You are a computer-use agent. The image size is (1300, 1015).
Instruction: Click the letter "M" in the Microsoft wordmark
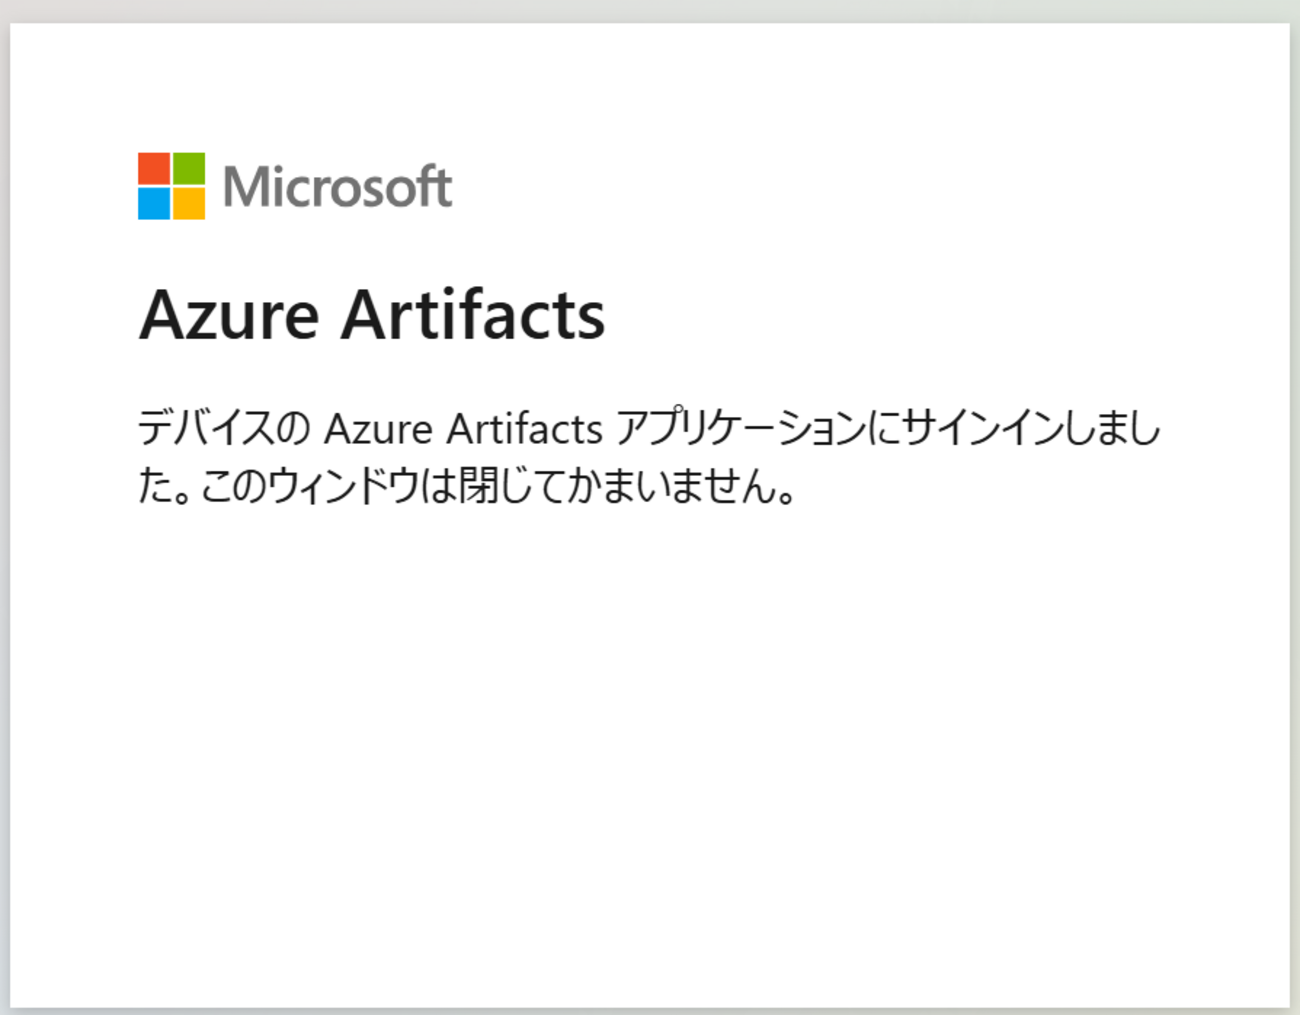(x=243, y=187)
